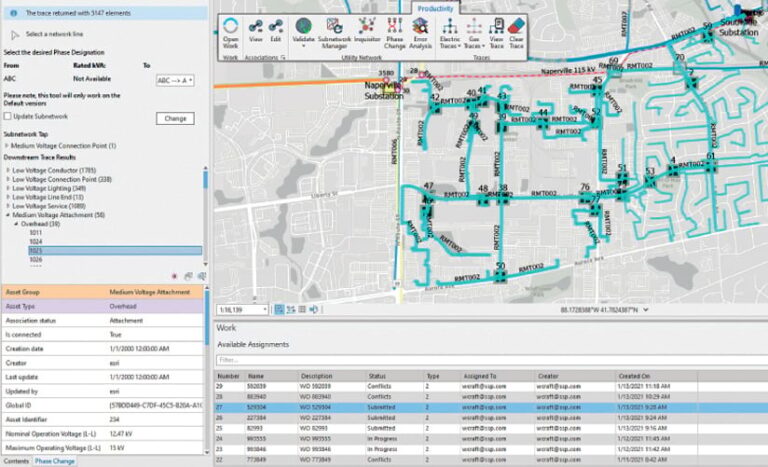Select overhead item 1024 in trace results
The height and width of the screenshot is (467, 768).
[x=35, y=242]
